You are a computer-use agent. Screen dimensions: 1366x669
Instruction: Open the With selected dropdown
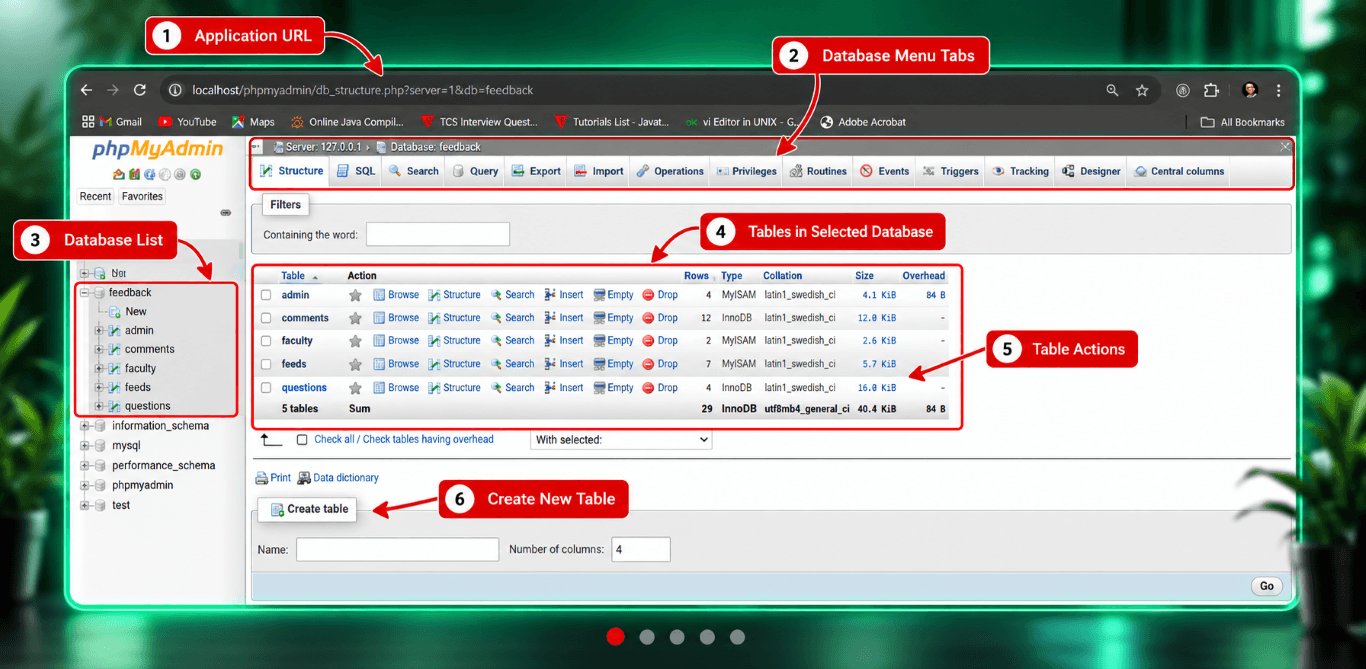[621, 440]
